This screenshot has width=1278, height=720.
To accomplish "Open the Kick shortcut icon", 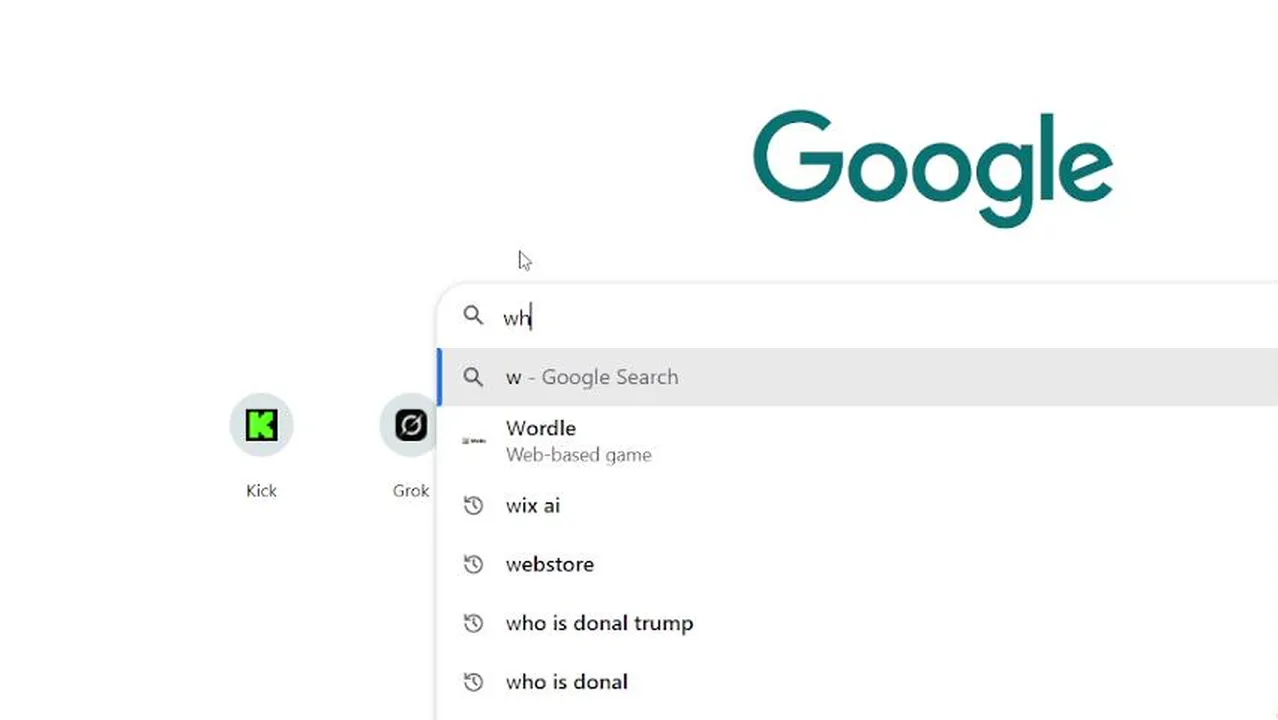I will pyautogui.click(x=261, y=425).
